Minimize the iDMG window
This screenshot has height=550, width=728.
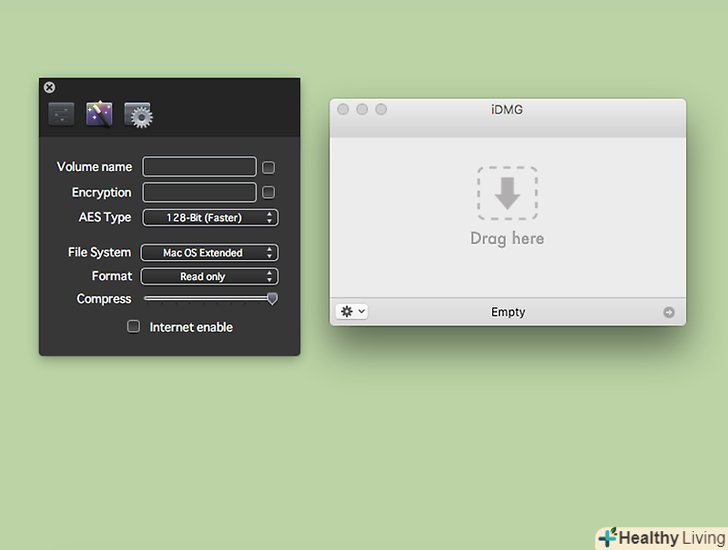[x=362, y=109]
